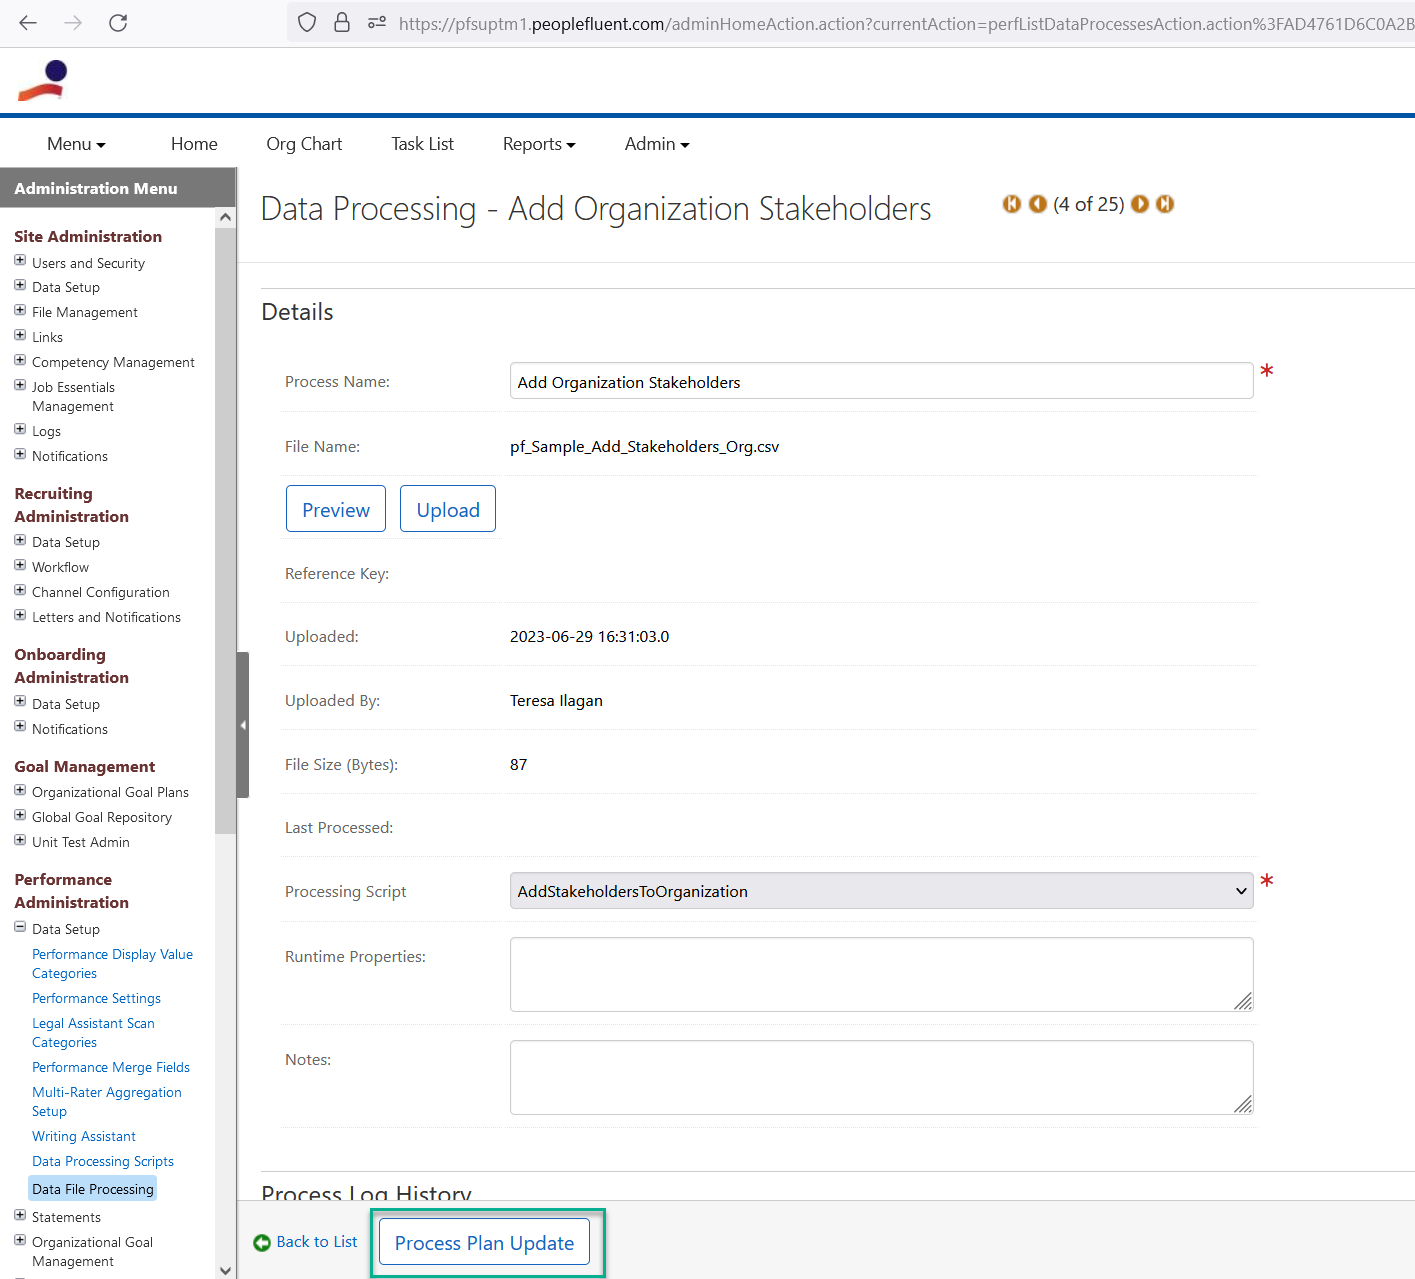This screenshot has width=1415, height=1279.
Task: Expand Letters and Notifications node
Action: [x=20, y=615]
